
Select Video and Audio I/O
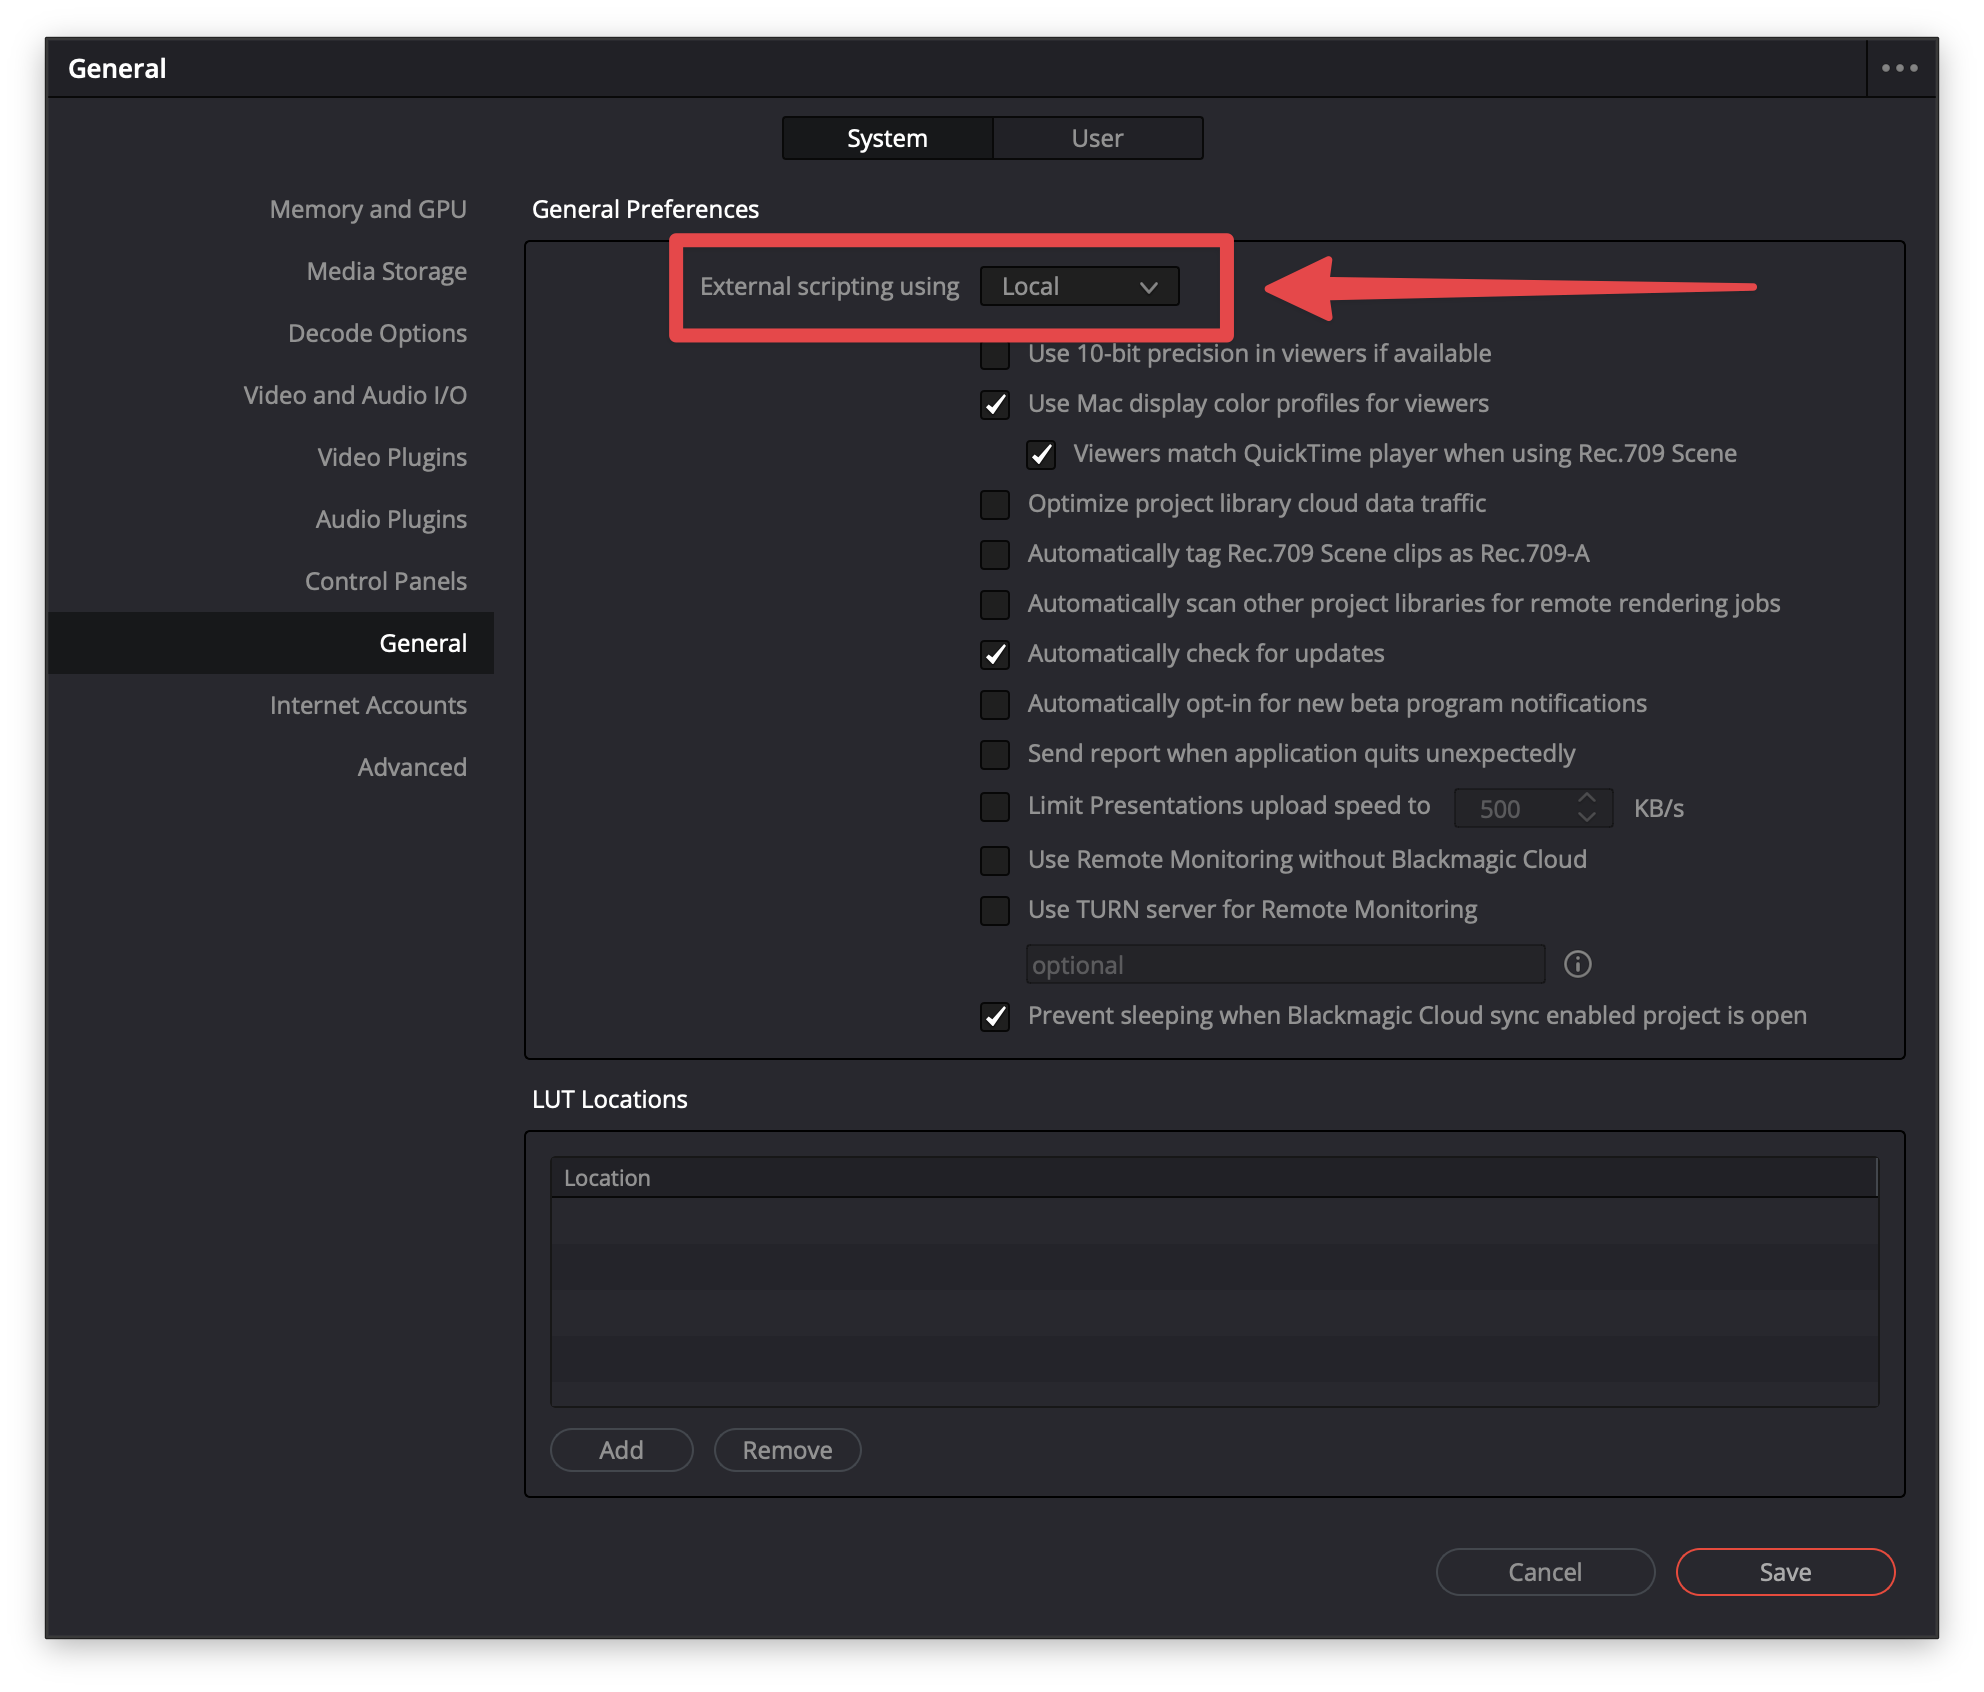355,395
